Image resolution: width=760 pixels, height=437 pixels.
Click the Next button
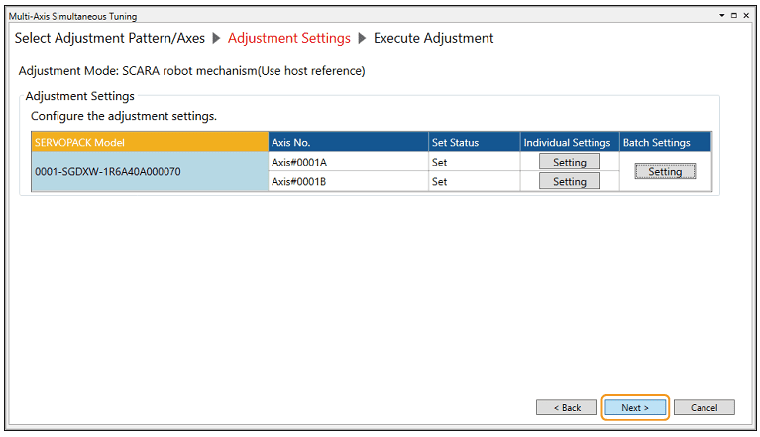[634, 407]
